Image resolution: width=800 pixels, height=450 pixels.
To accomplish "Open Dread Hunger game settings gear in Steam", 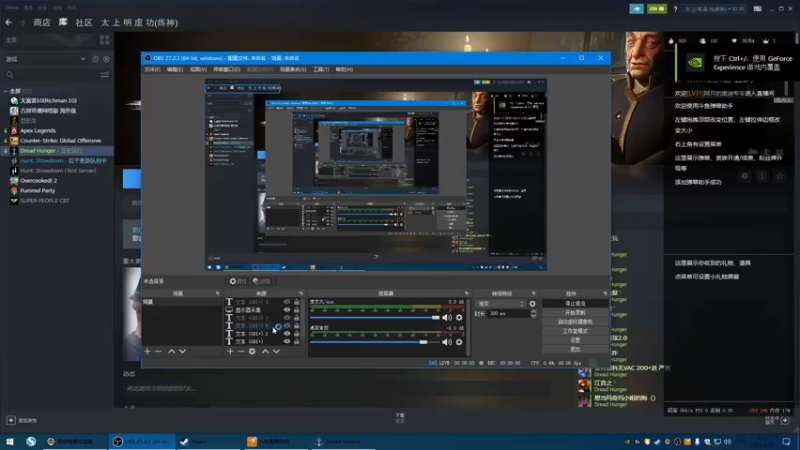I will coord(744,176).
